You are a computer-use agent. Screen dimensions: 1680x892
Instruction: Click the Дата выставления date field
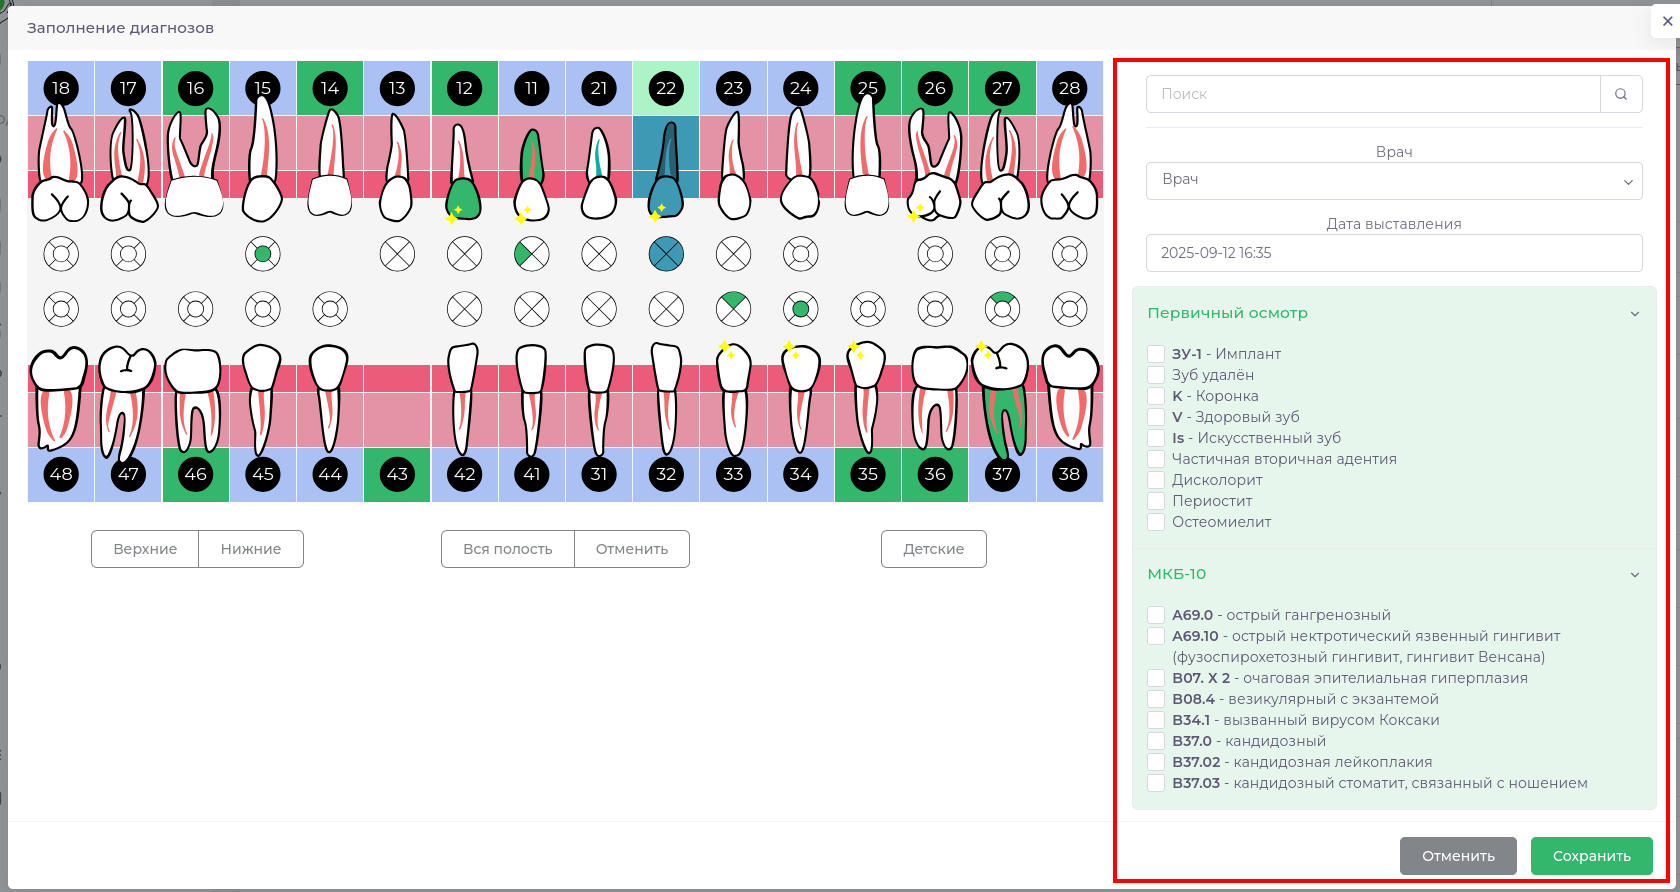pyautogui.click(x=1393, y=253)
